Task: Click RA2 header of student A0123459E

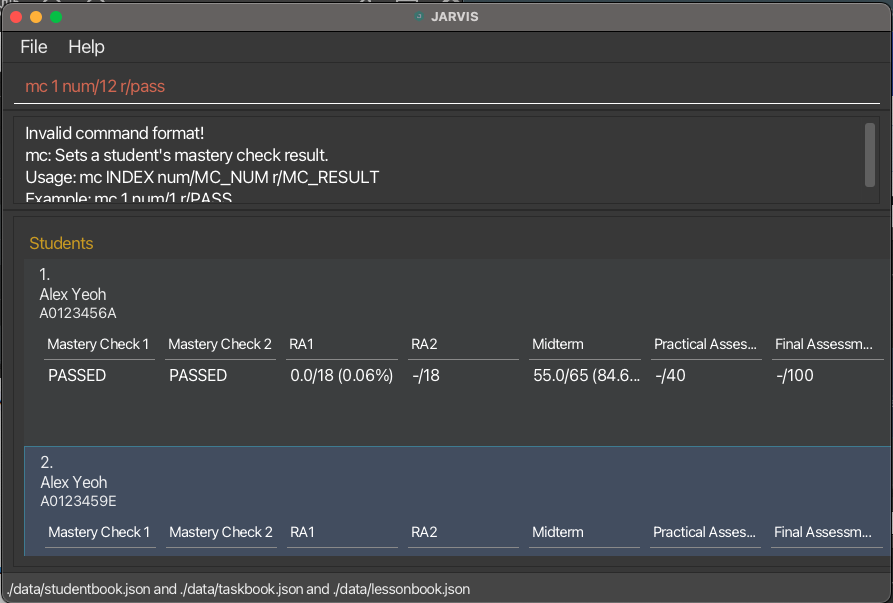Action: pos(424,532)
